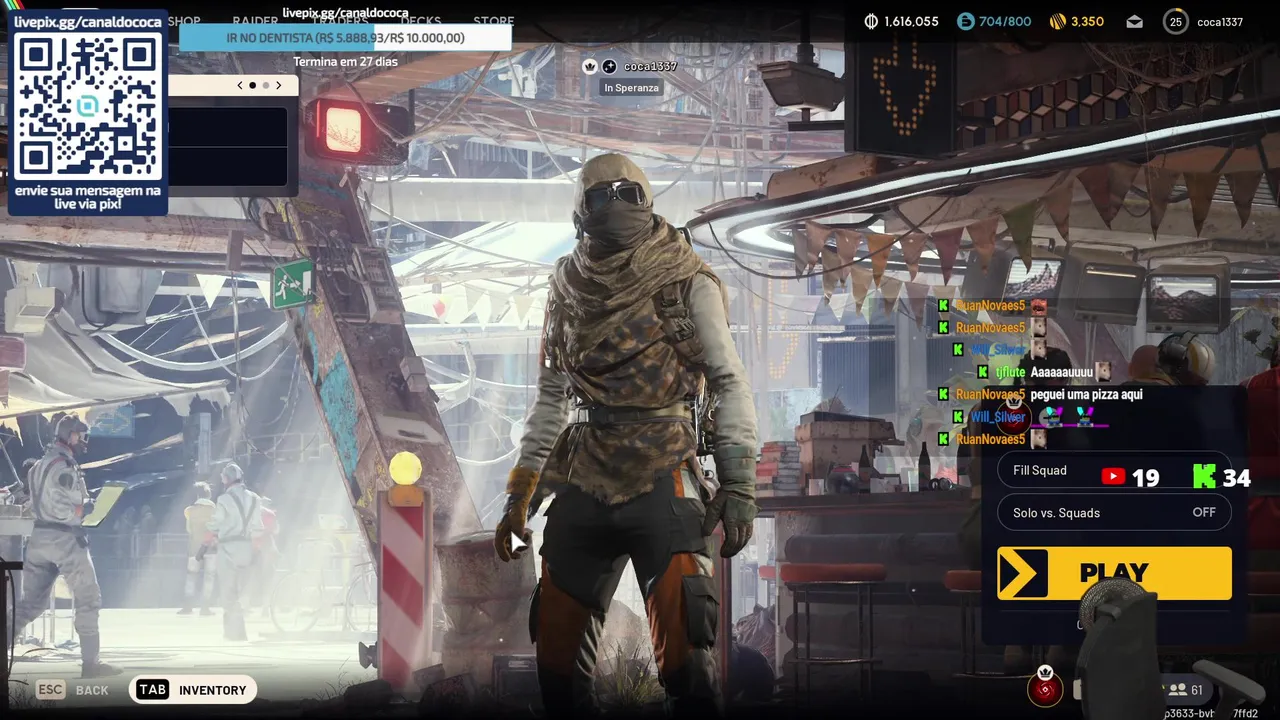This screenshot has height=720, width=1280.
Task: Click the LivePix QR code
Action: [88, 105]
